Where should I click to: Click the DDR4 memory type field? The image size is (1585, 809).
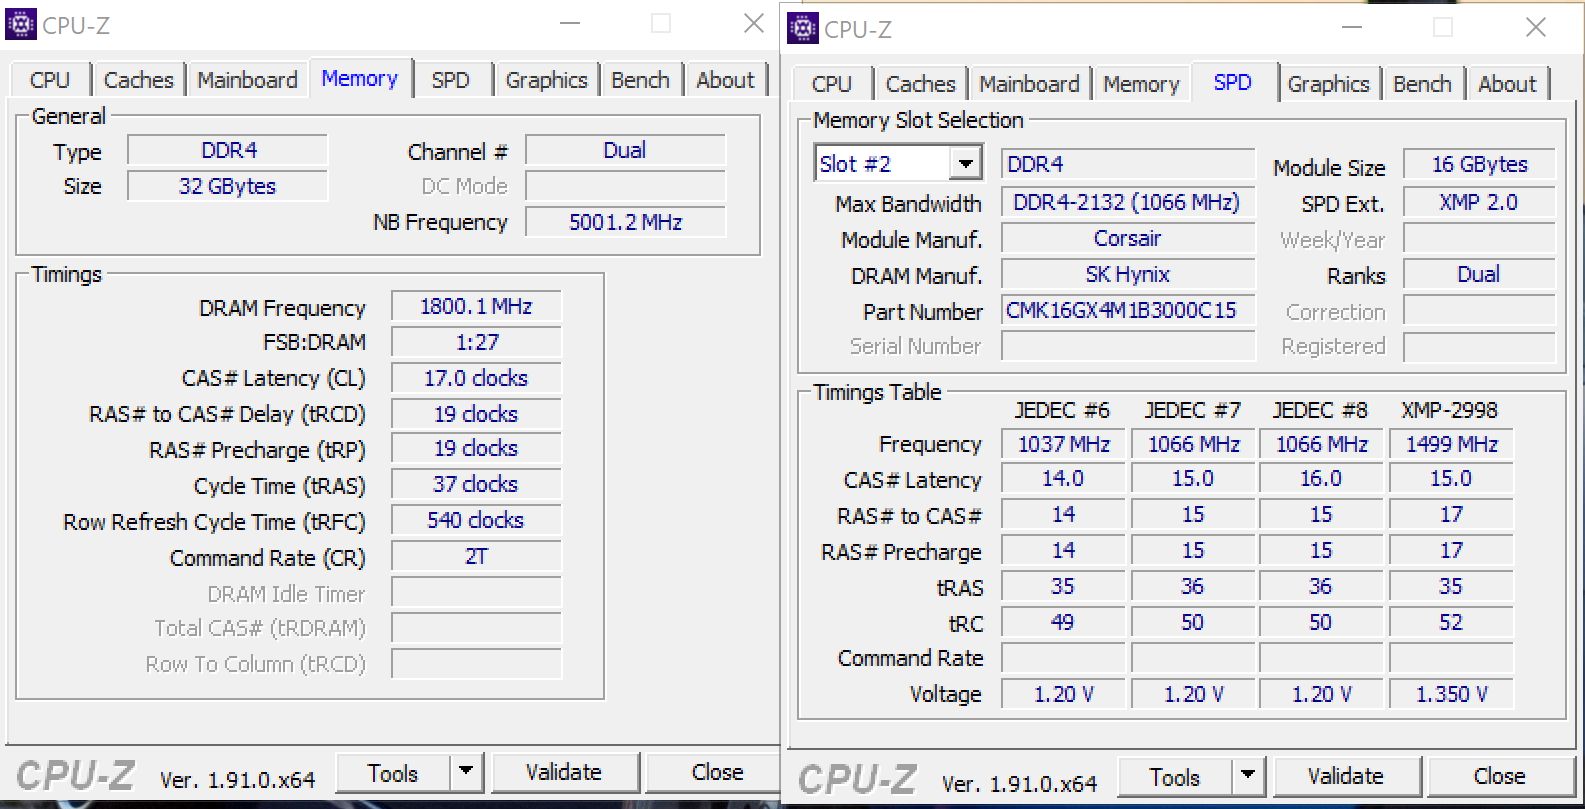[x=228, y=151]
